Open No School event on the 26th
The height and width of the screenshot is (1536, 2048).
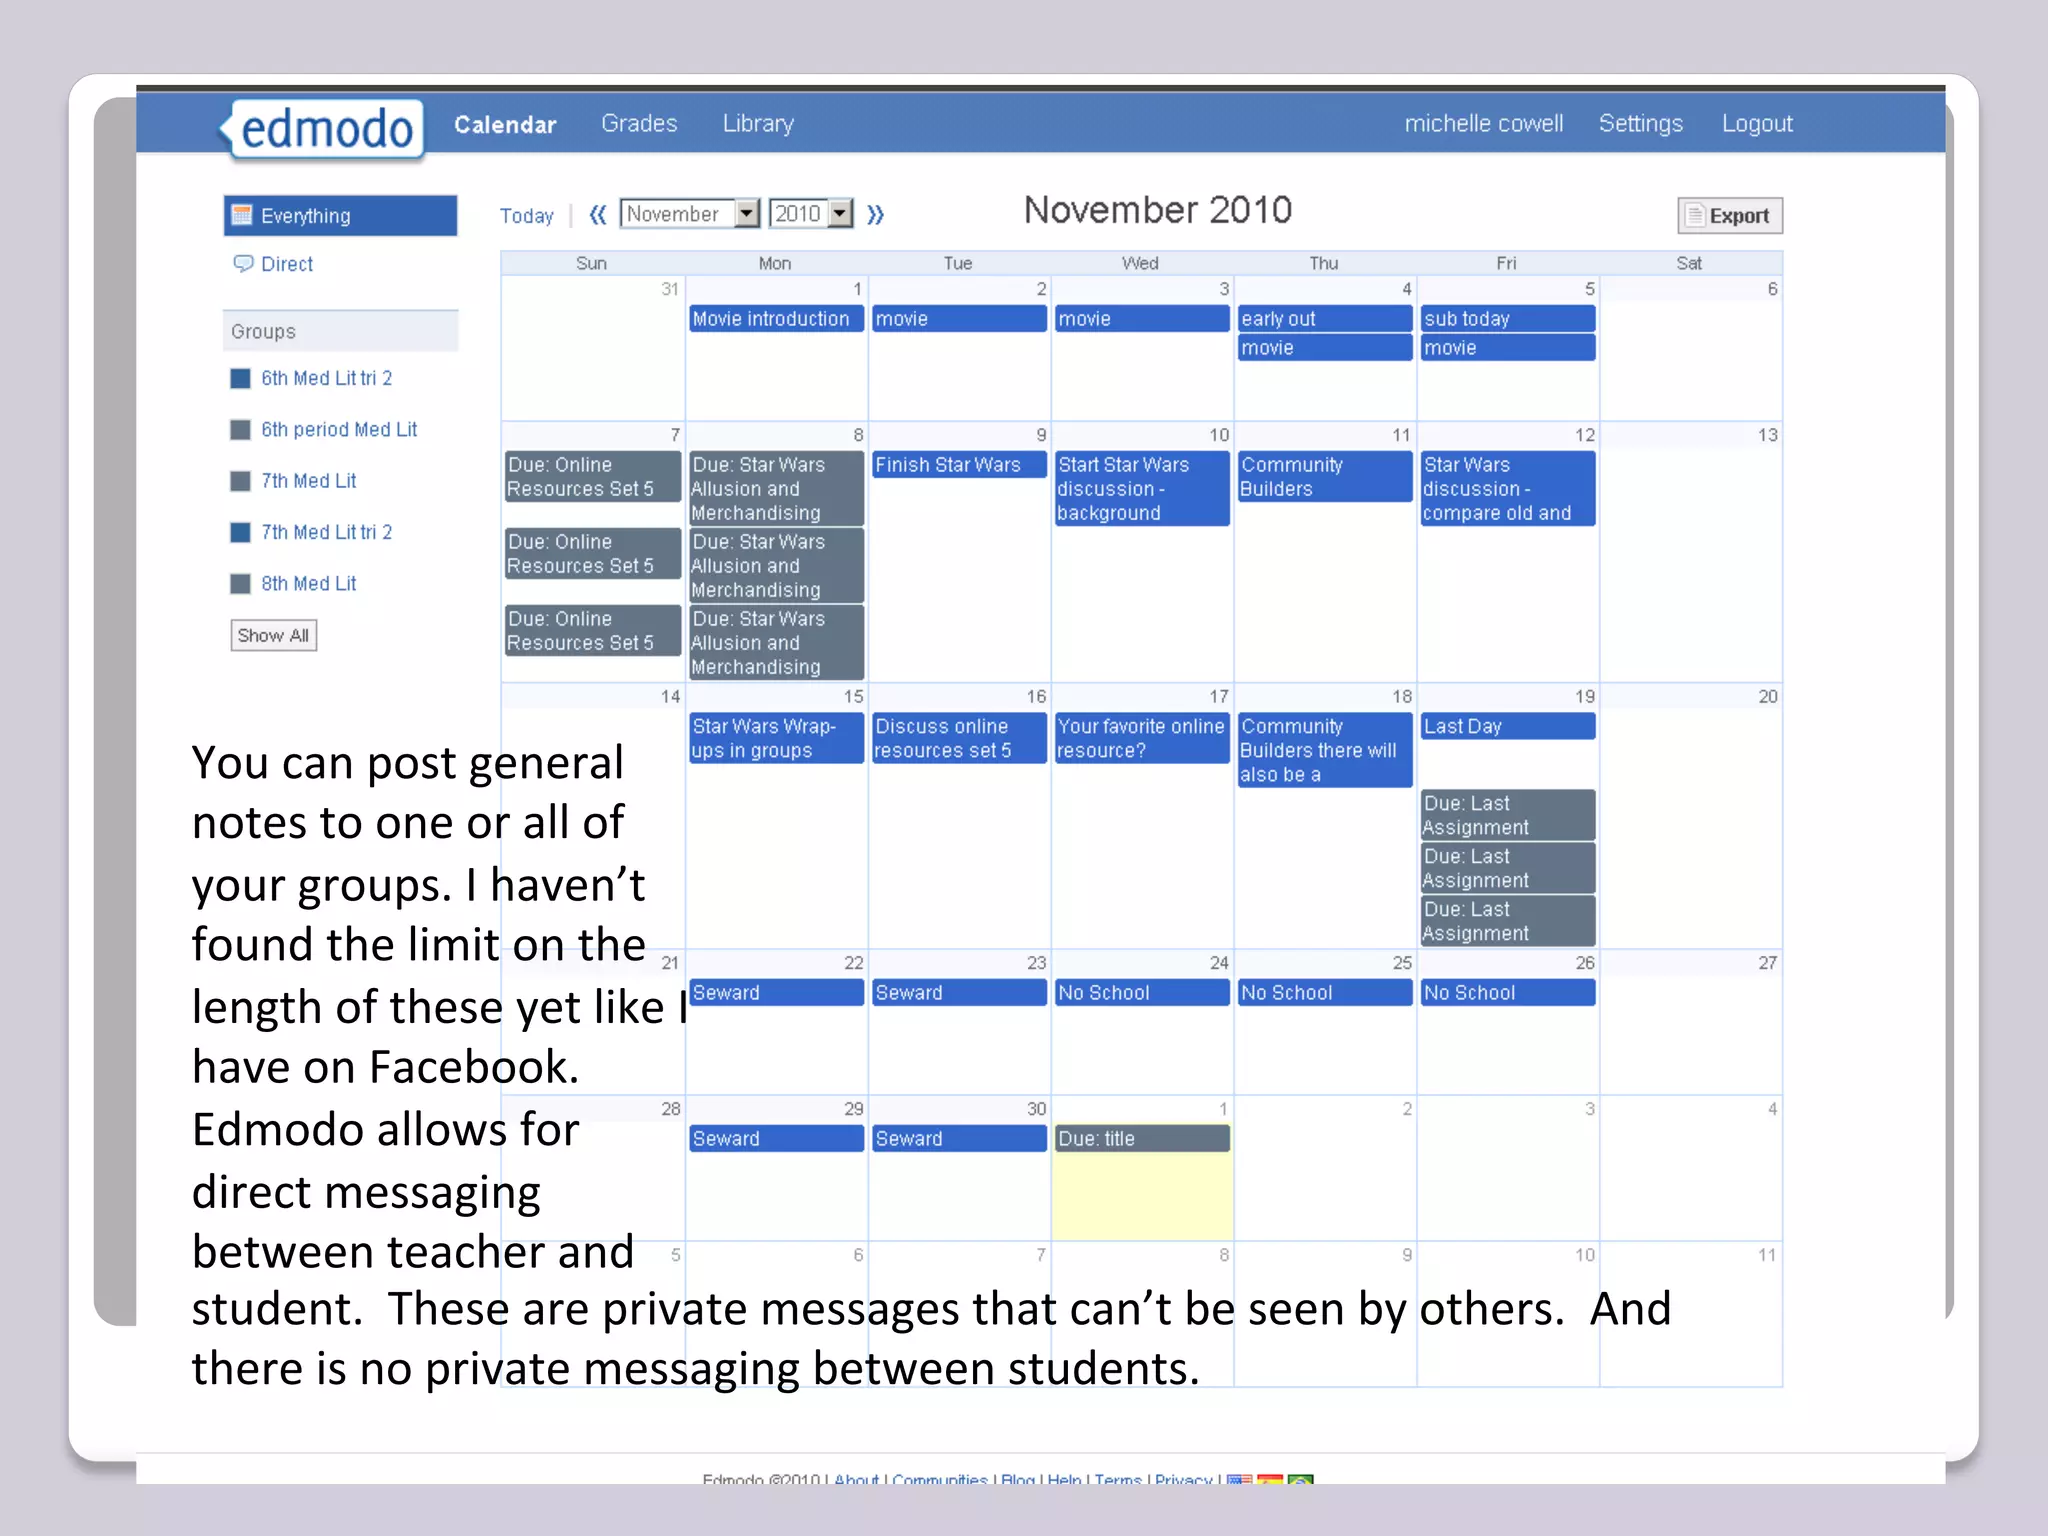[1507, 993]
